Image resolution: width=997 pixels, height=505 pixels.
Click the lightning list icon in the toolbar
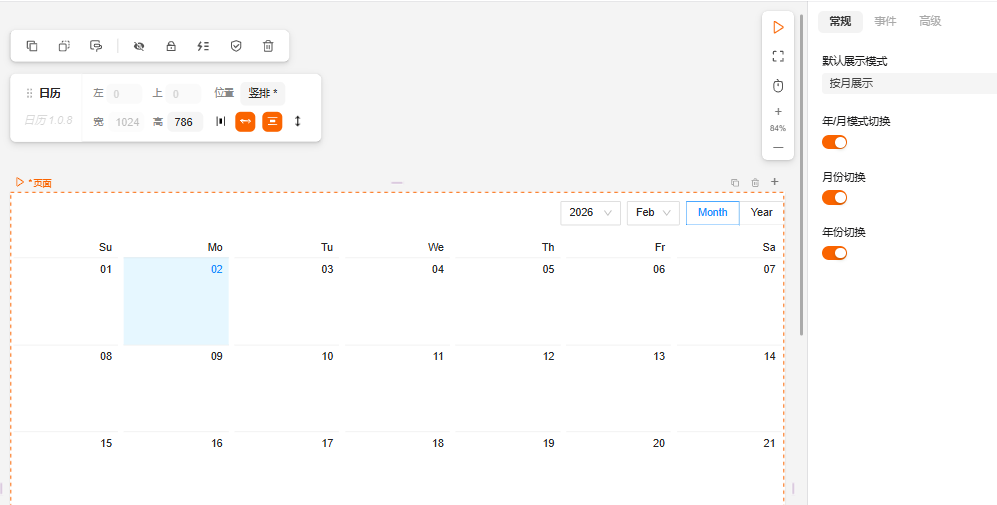(x=203, y=46)
